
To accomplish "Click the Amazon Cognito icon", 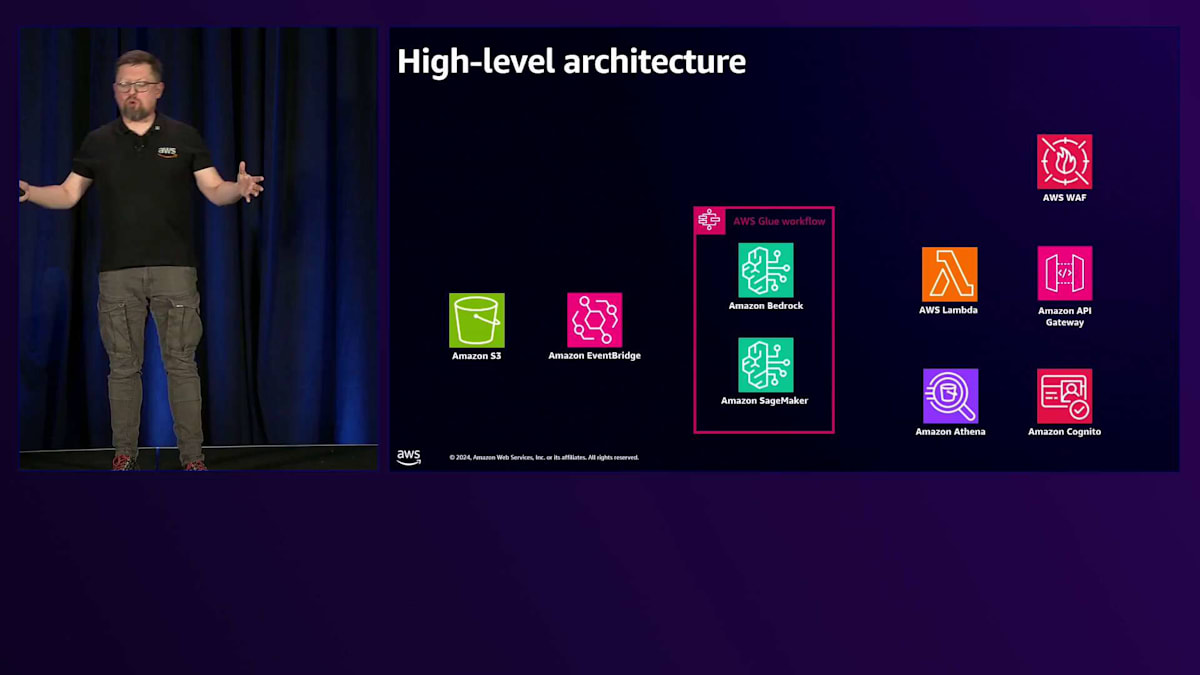I will [x=1064, y=396].
